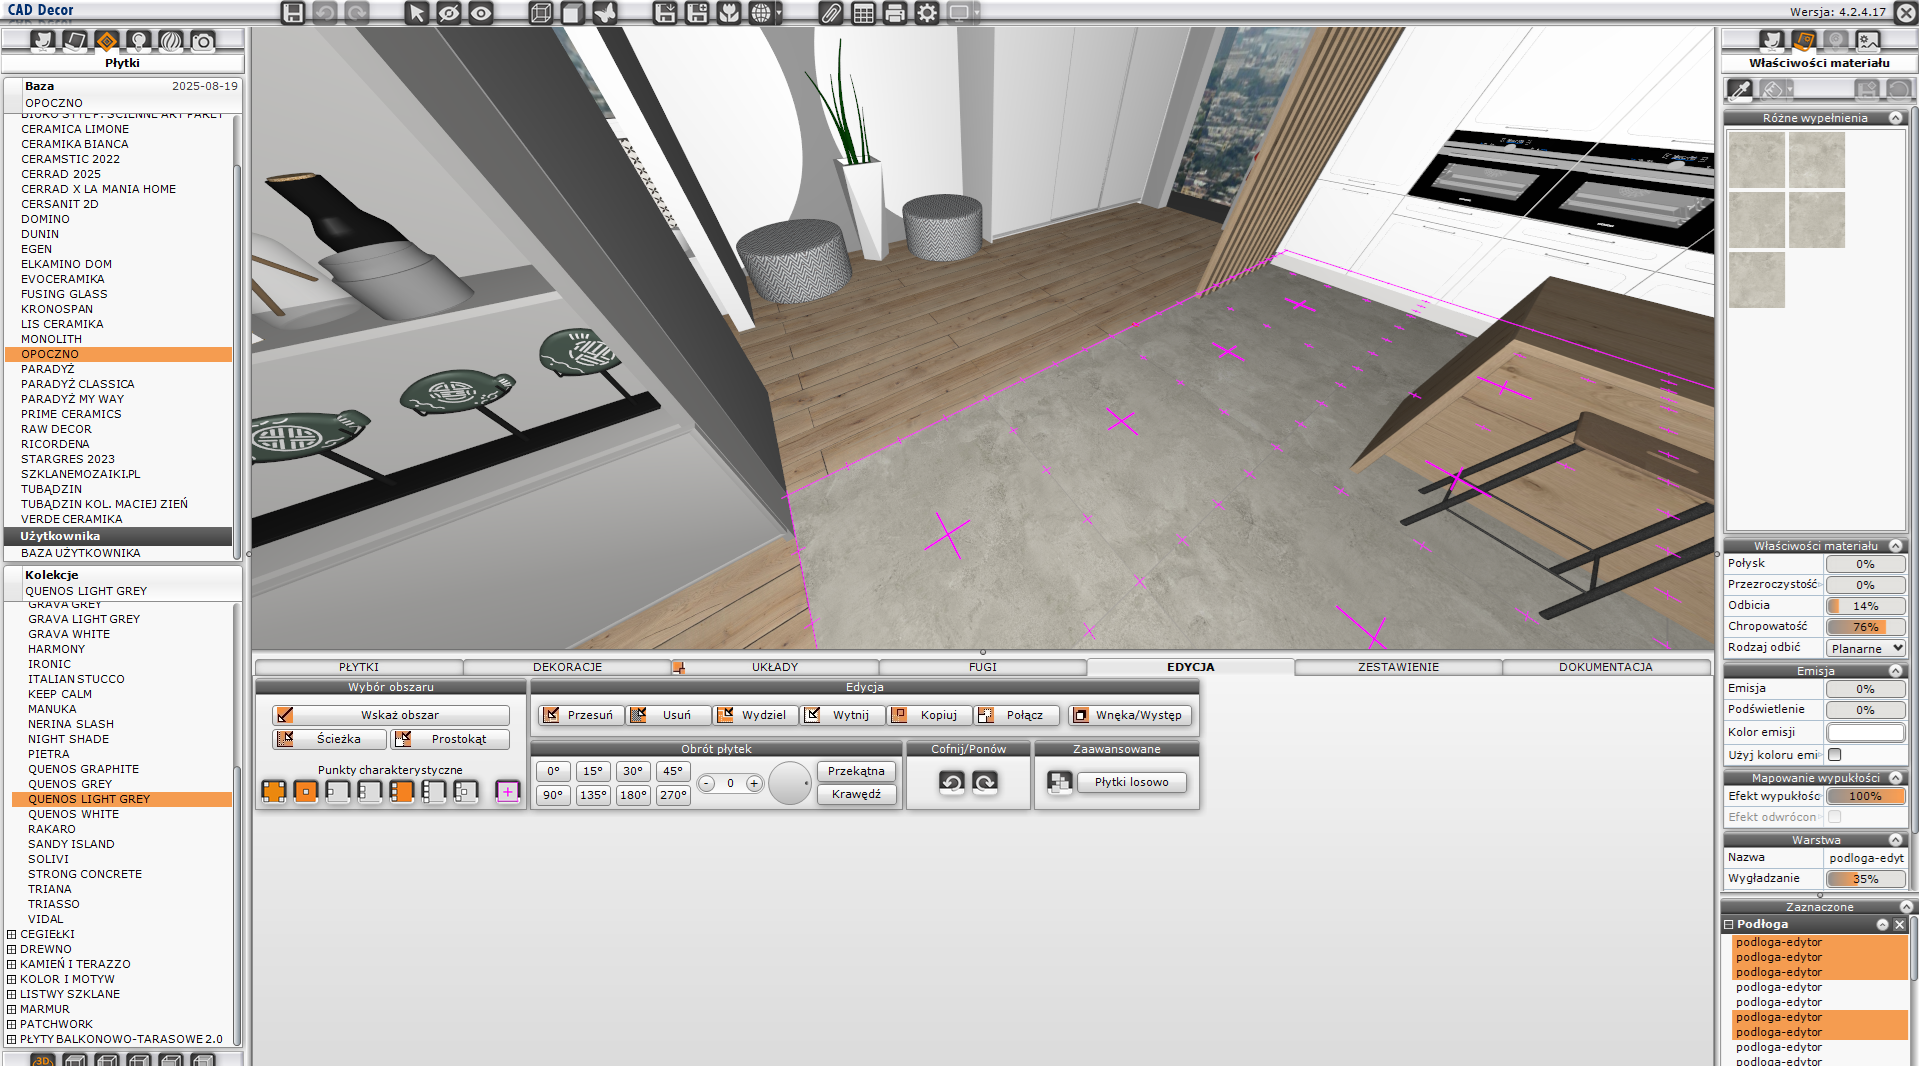Select the arrow pointer tool
The height and width of the screenshot is (1066, 1919).
point(417,13)
